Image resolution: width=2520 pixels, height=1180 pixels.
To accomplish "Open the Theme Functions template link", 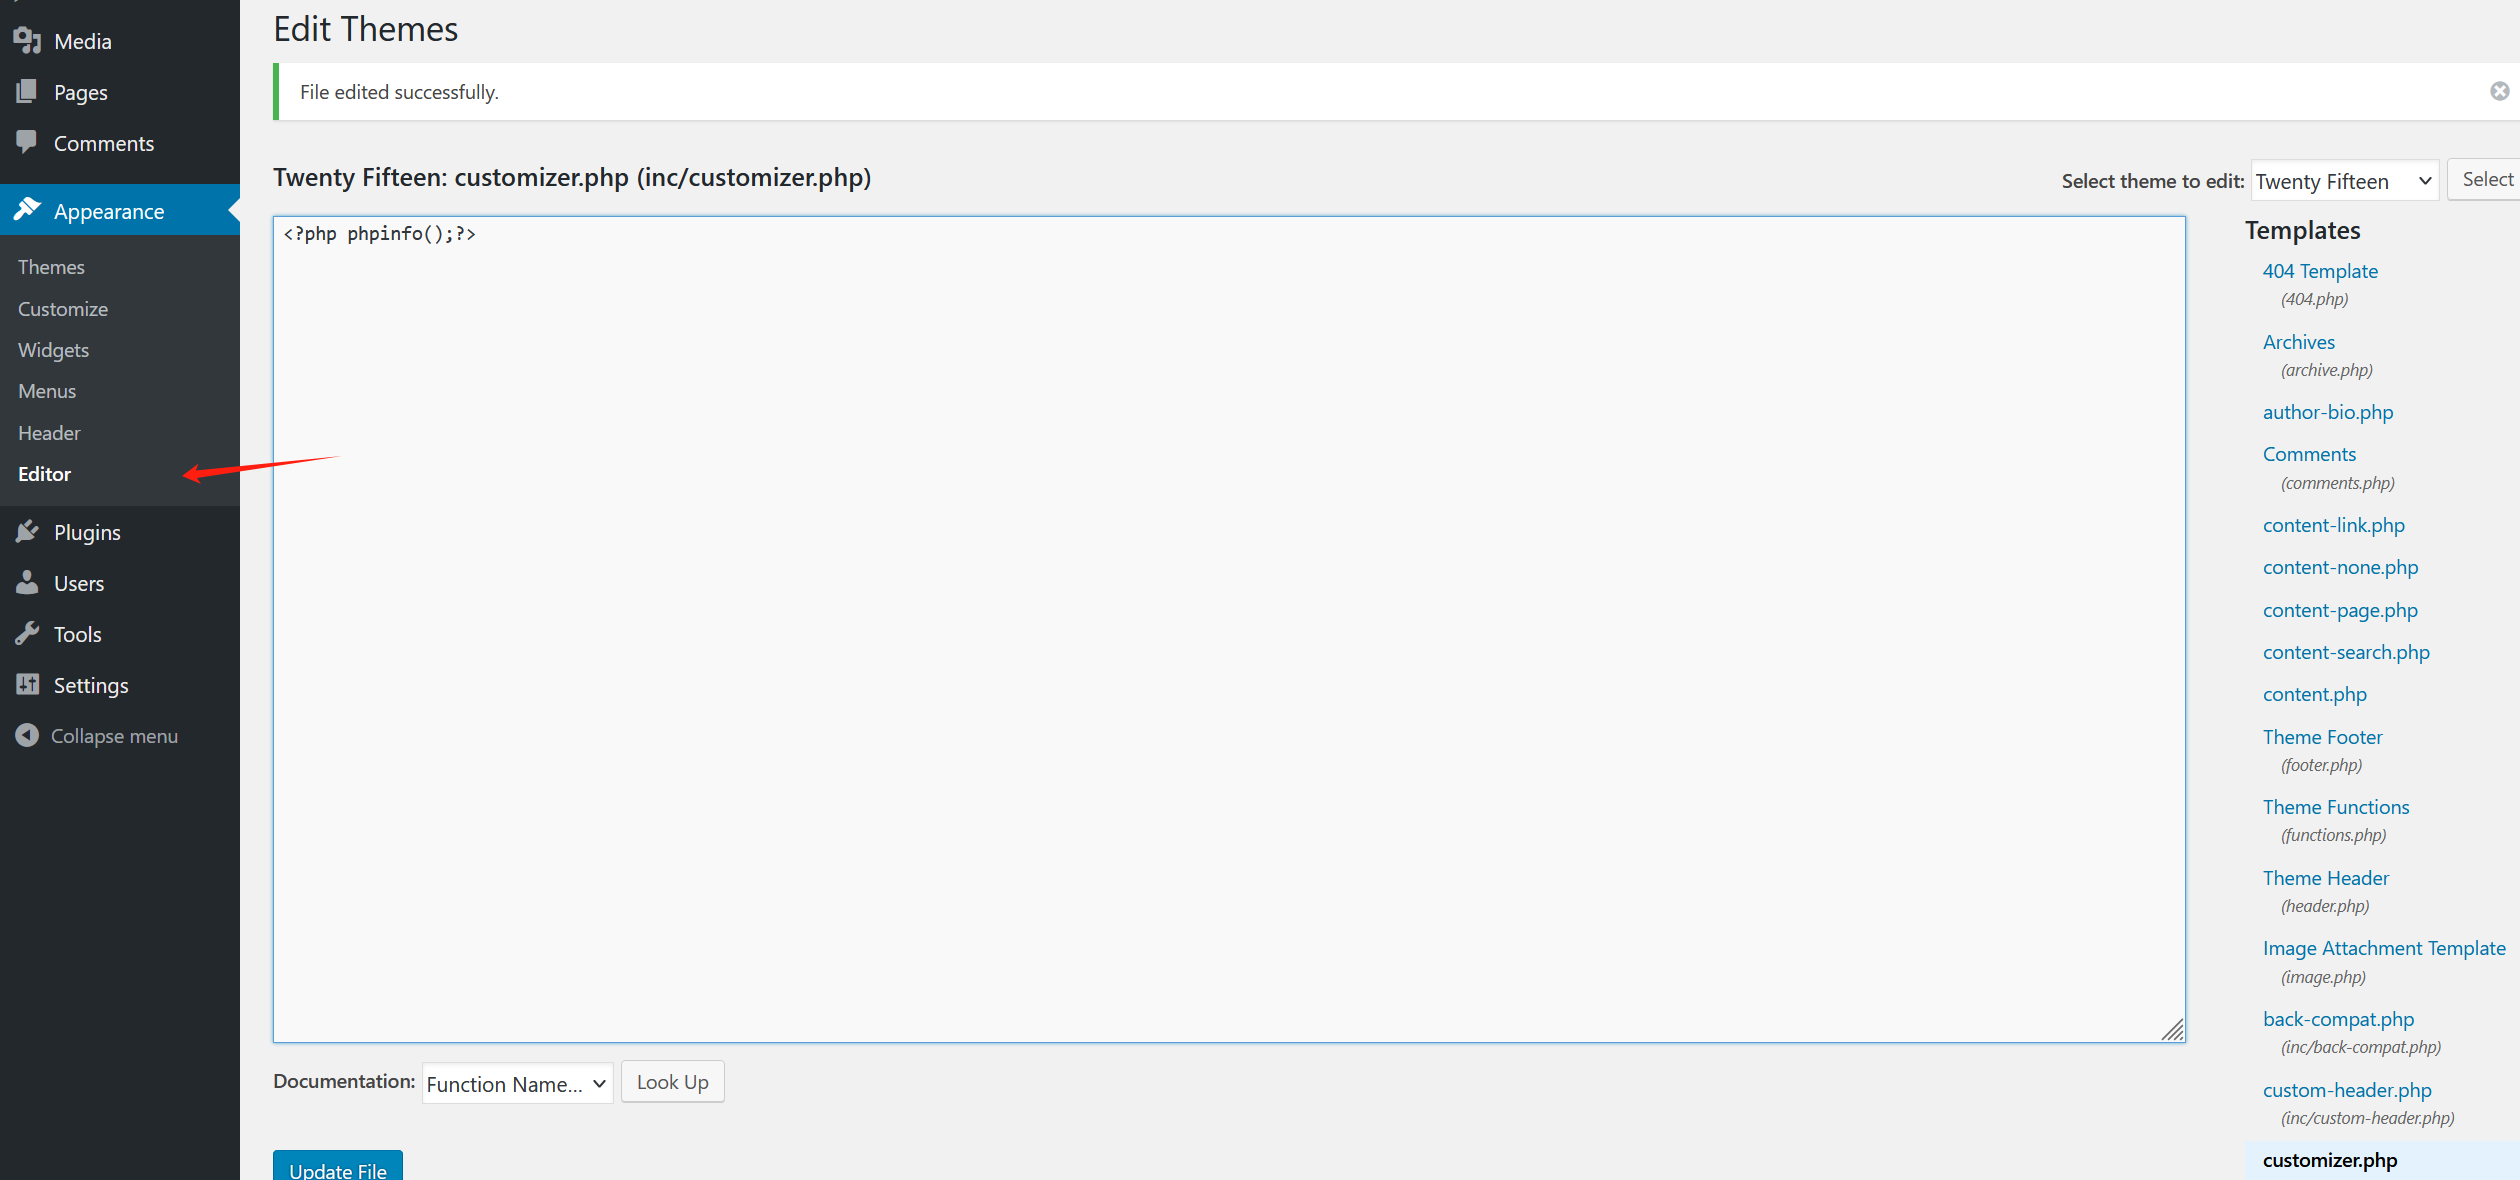I will (2335, 807).
